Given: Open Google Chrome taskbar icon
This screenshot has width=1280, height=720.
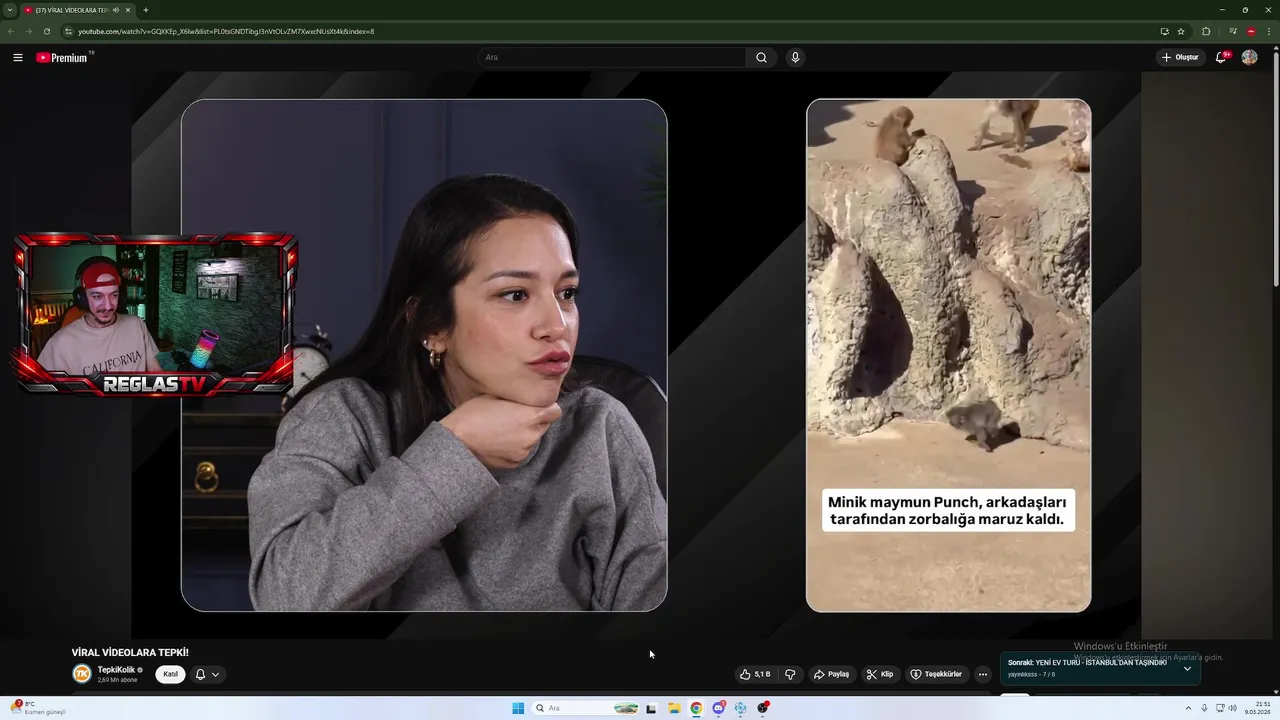Looking at the screenshot, I should click(x=696, y=708).
